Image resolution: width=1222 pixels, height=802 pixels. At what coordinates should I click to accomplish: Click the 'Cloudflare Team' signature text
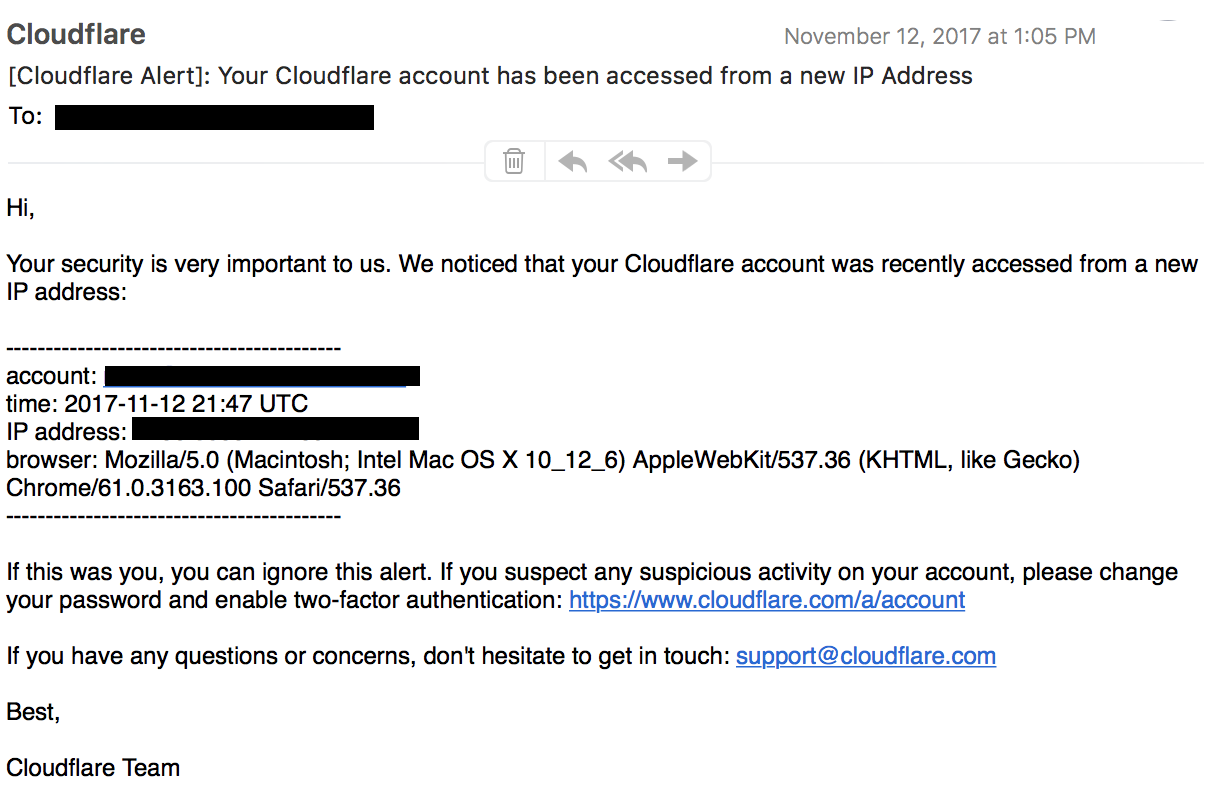[93, 768]
